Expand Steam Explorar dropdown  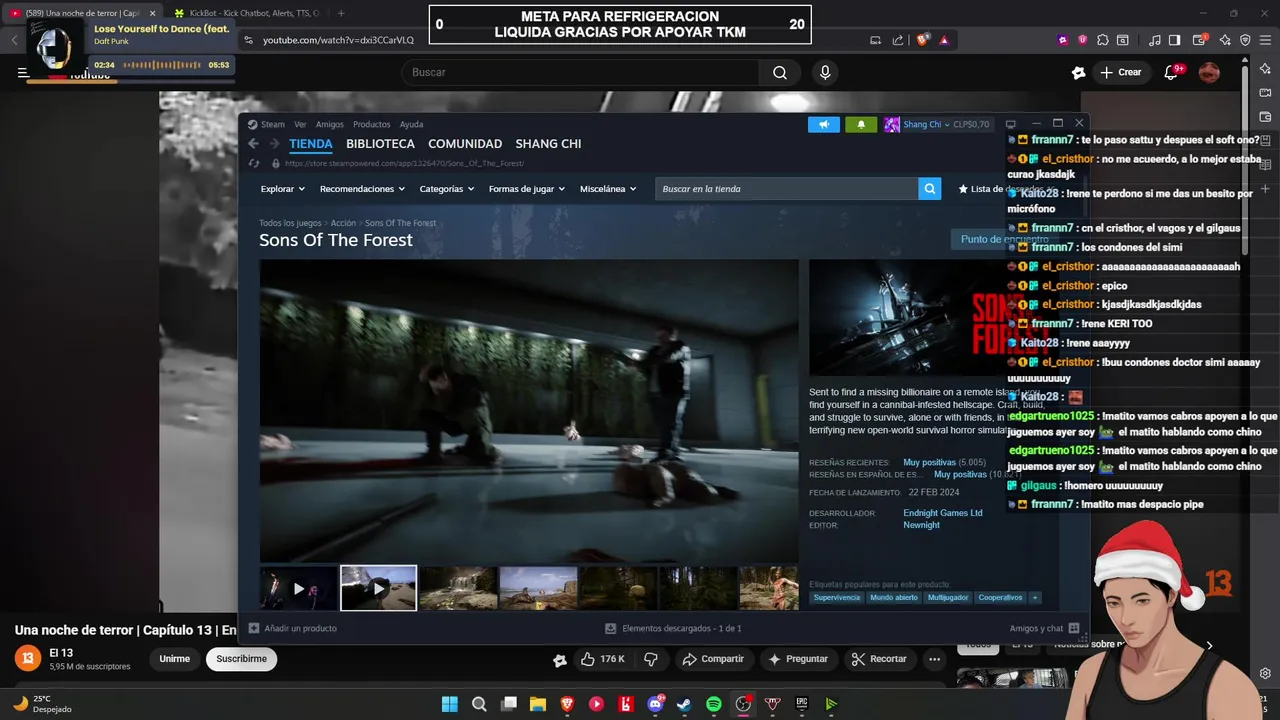283,189
